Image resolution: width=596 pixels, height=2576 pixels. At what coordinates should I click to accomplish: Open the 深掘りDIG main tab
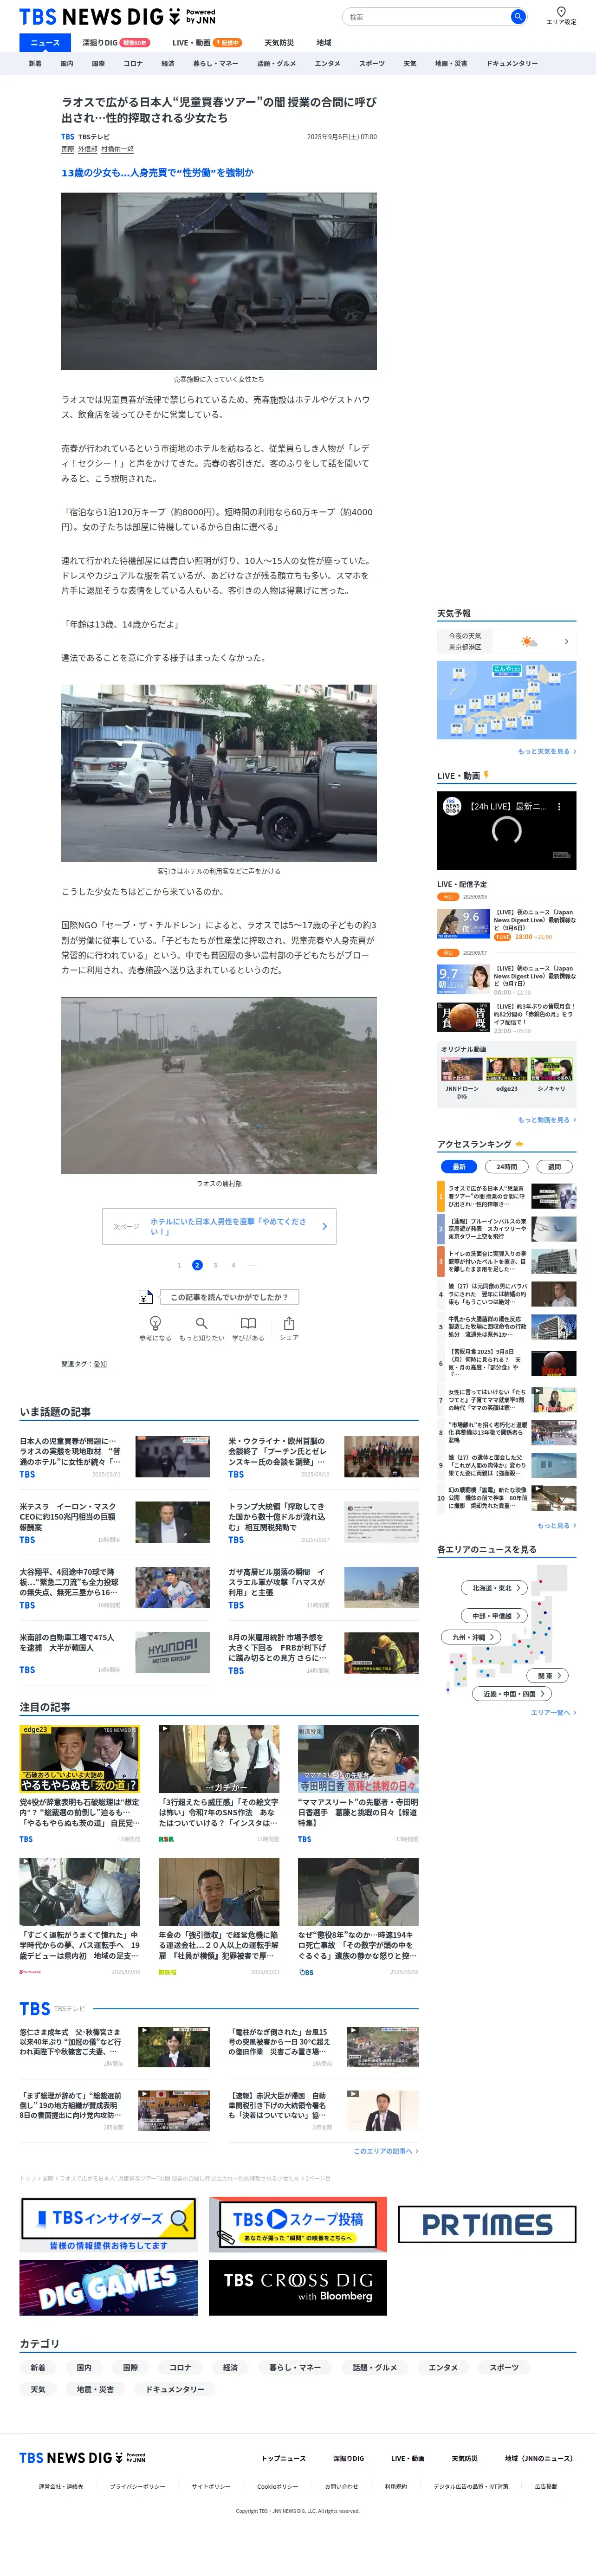click(115, 43)
